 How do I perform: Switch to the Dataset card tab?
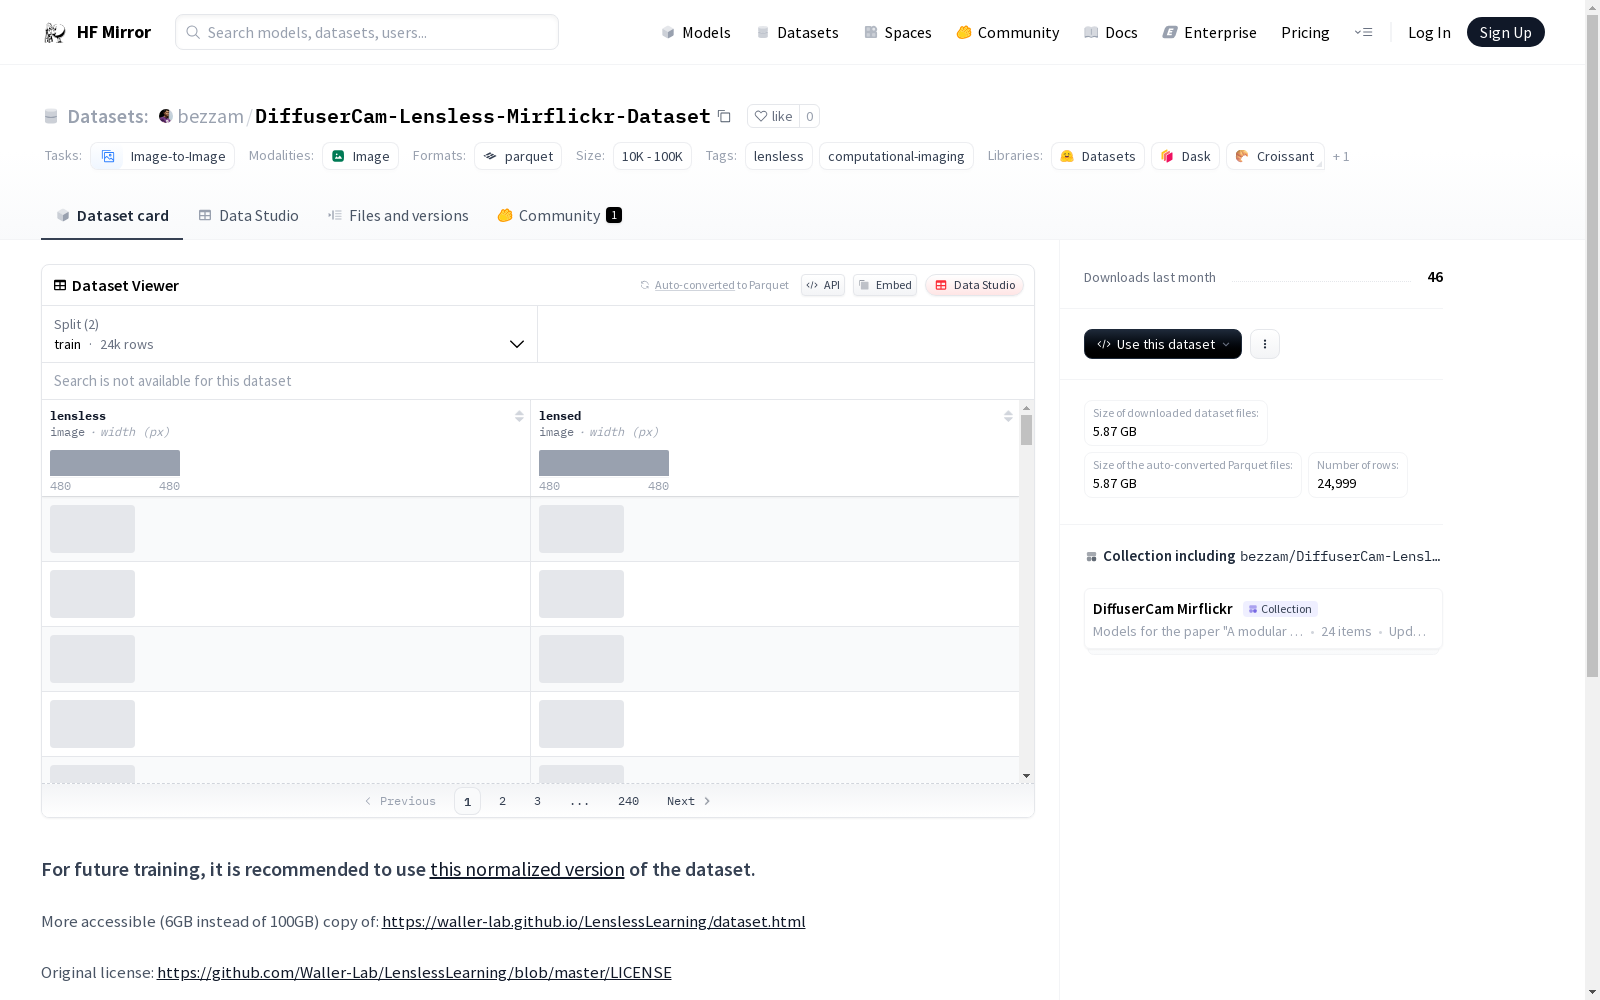click(112, 215)
